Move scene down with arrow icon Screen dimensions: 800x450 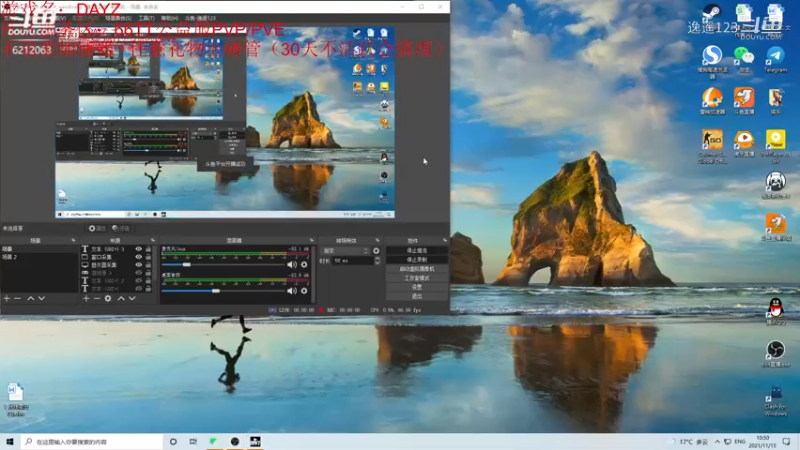(41, 298)
